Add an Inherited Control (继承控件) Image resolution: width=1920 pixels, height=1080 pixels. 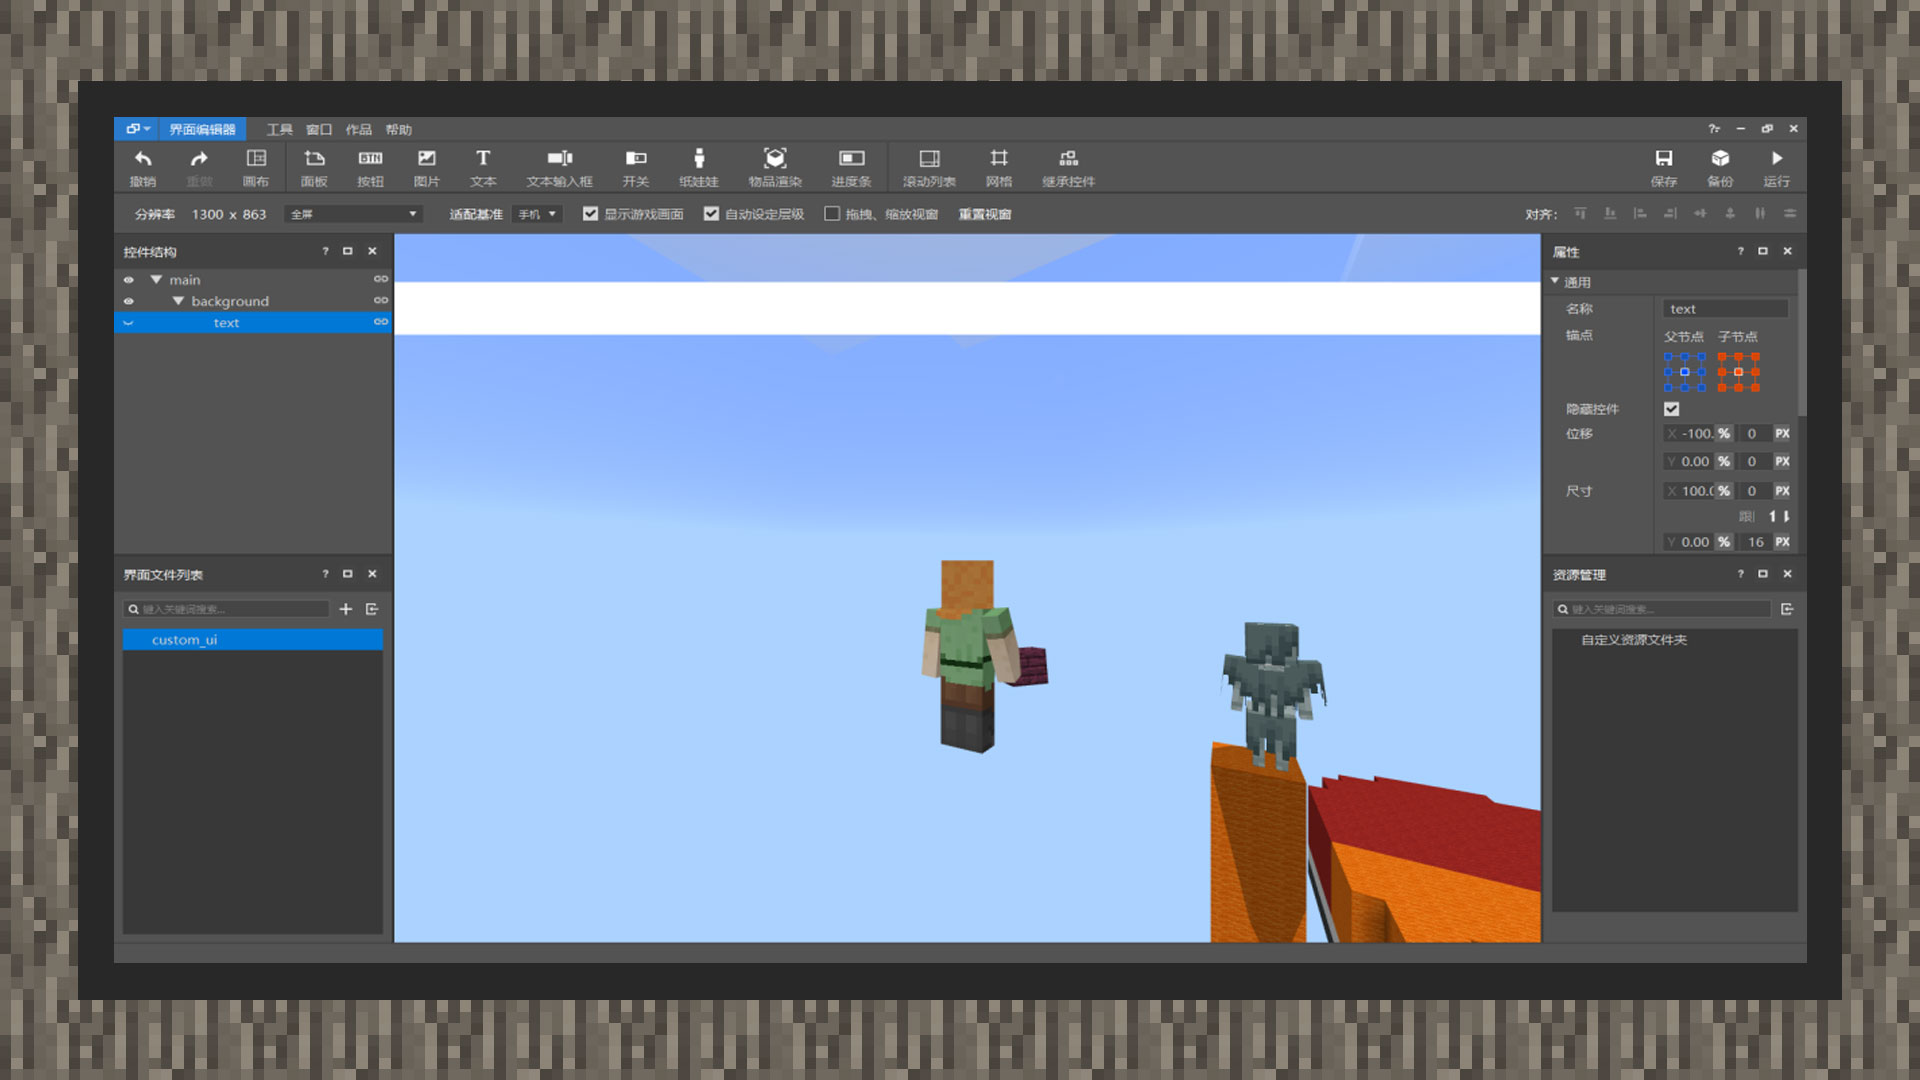coord(1068,167)
